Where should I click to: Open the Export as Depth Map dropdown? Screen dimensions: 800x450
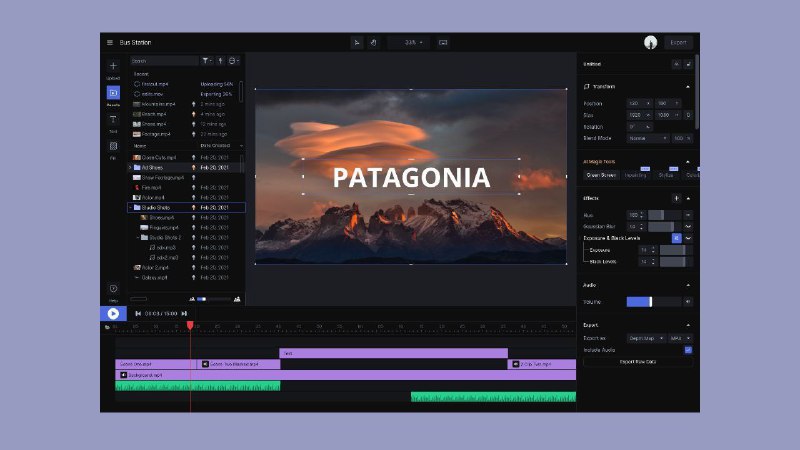646,339
